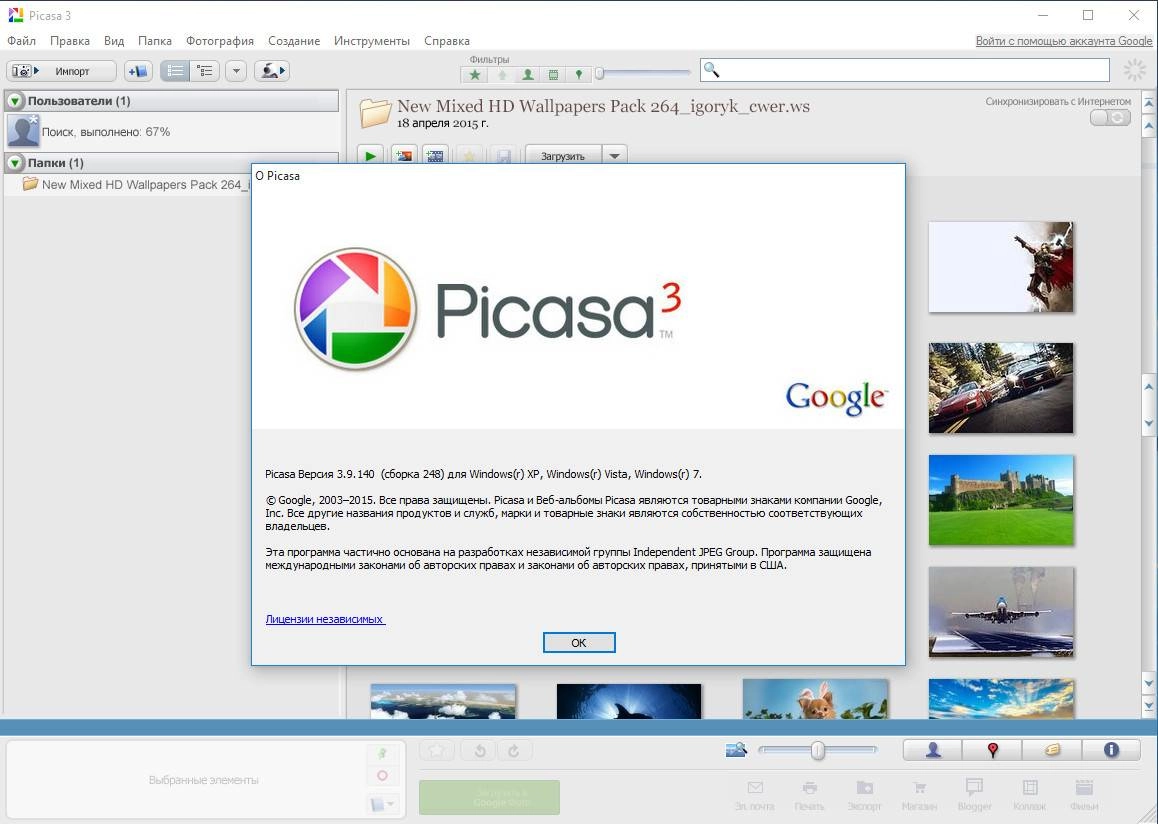Show the Tags panel
The width and height of the screenshot is (1158, 824).
coord(1052,750)
